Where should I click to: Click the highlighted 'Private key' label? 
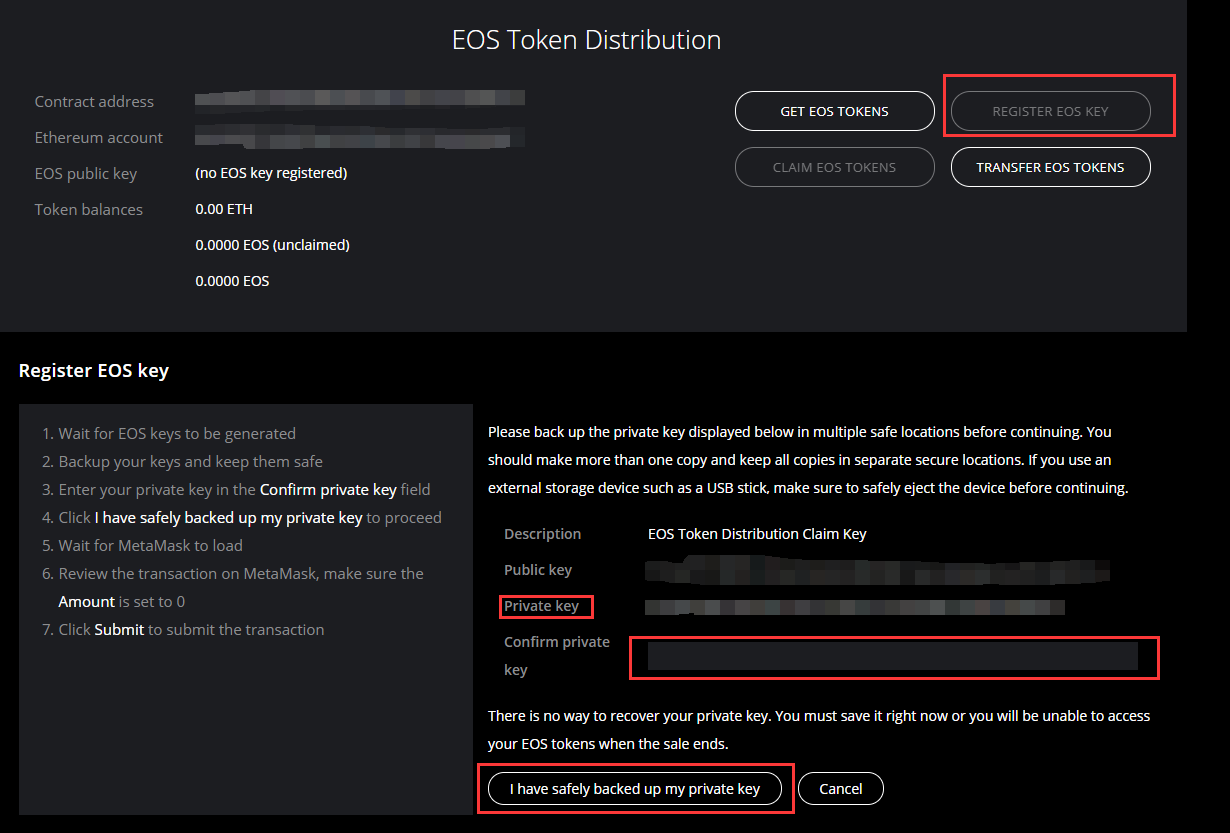click(x=541, y=606)
